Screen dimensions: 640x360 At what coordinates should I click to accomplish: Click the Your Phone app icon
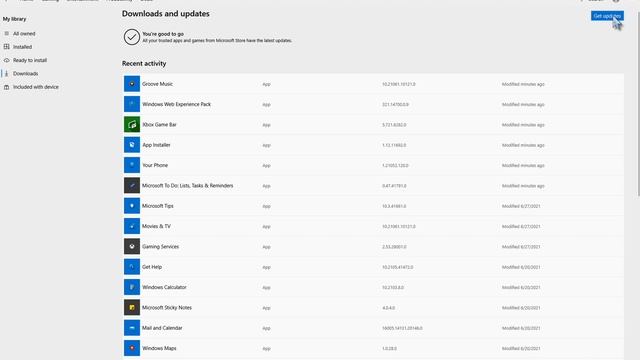click(x=132, y=165)
